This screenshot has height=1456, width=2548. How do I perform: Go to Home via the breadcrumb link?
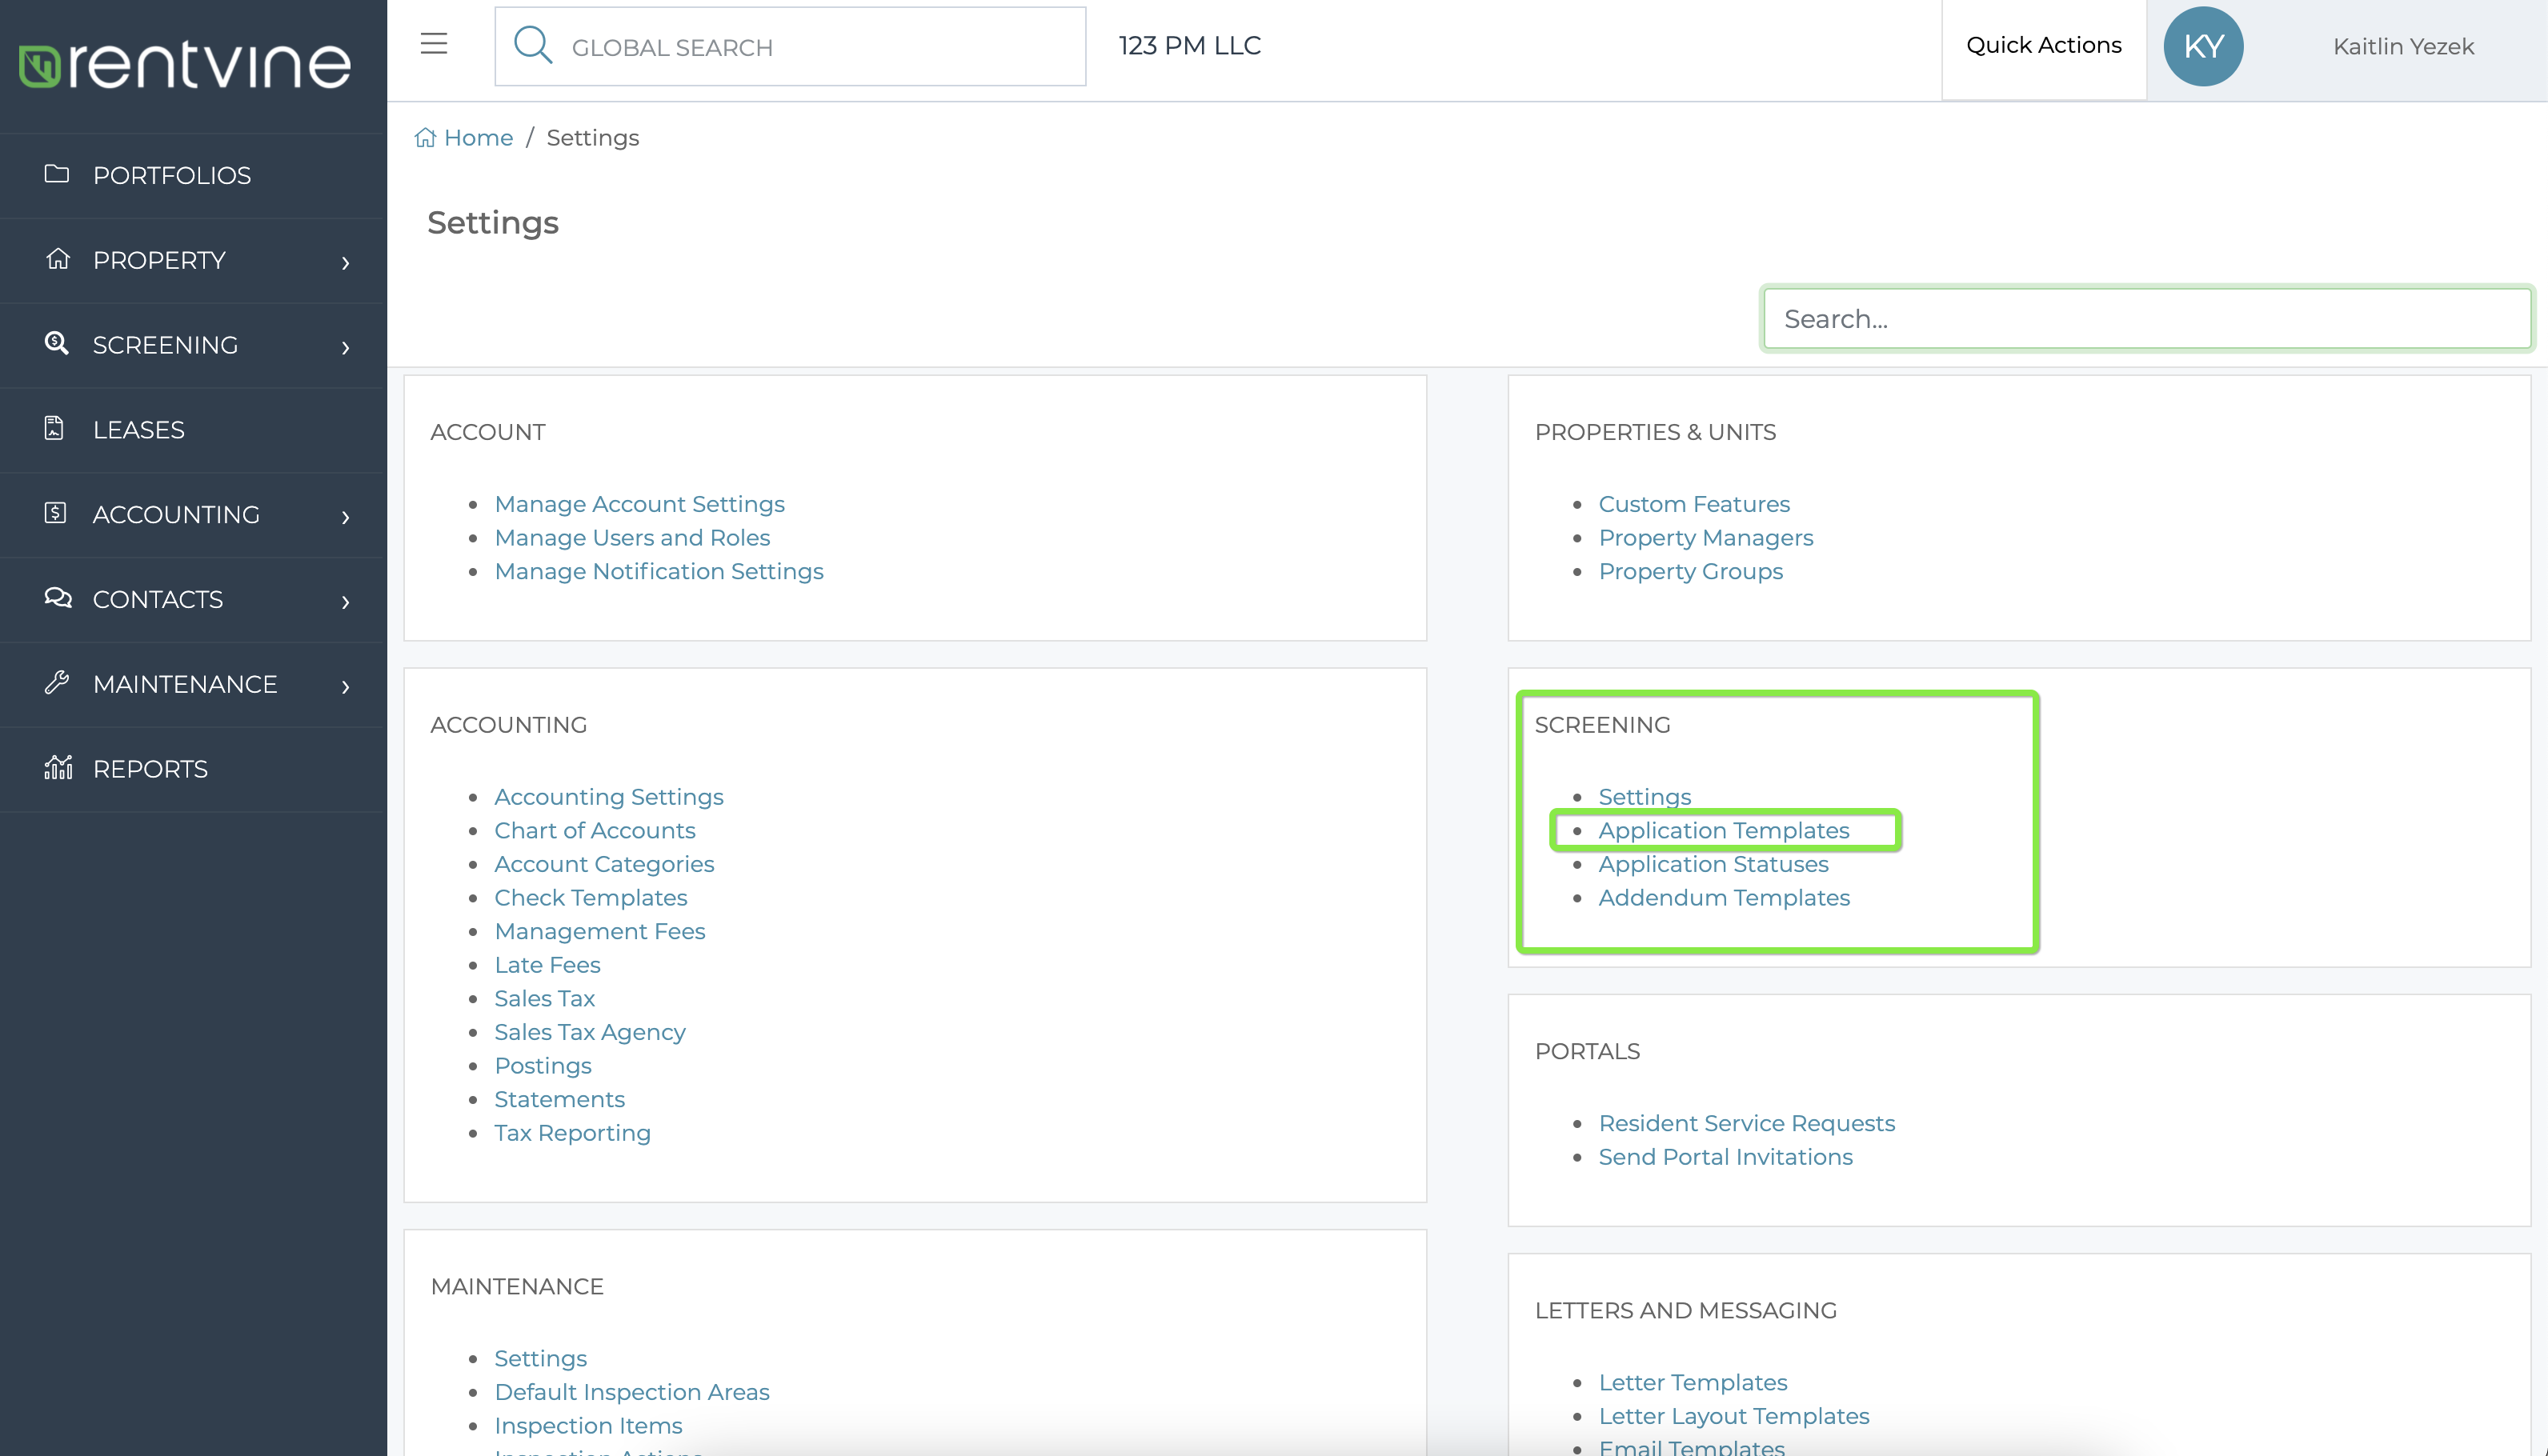(478, 137)
